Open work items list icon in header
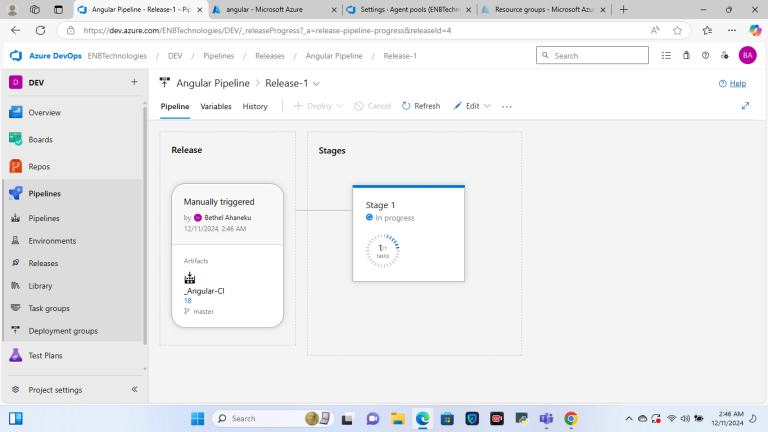Viewport: 768px width, 432px height. pyautogui.click(x=666, y=55)
